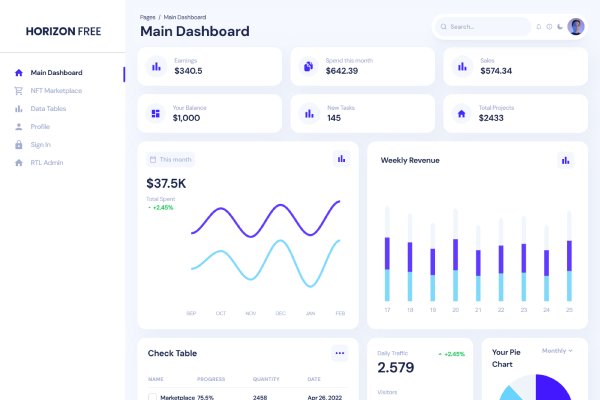Click the bar chart icon beside Data Tables
Image resolution: width=600 pixels, height=400 pixels.
tap(19, 109)
